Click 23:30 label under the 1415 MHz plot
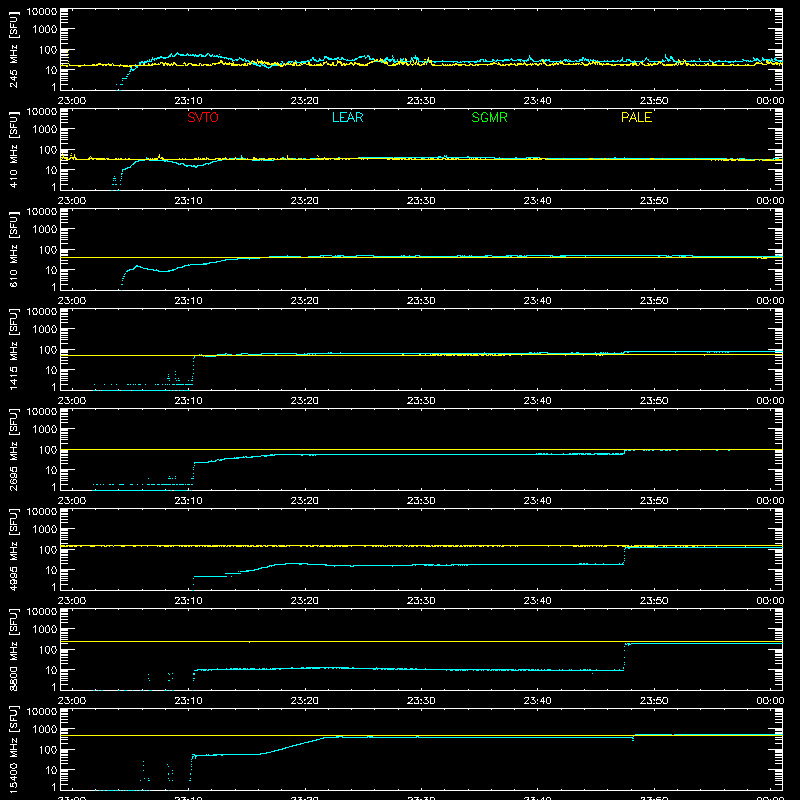The height and width of the screenshot is (800, 800). [x=421, y=401]
